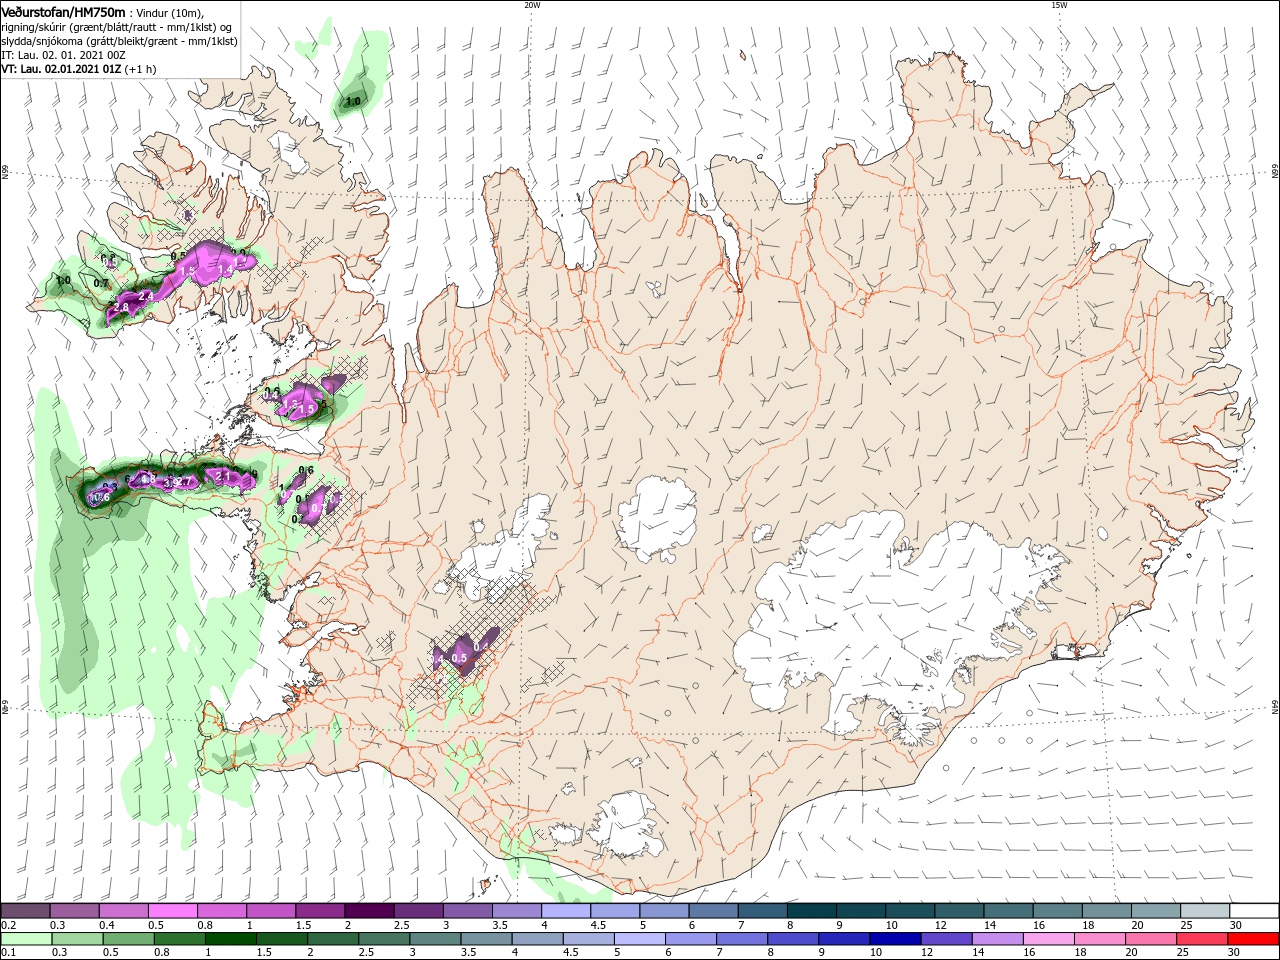Click the 'slydda/snjókoma' legend description line
Image resolution: width=1280 pixels, height=960 pixels.
119,41
